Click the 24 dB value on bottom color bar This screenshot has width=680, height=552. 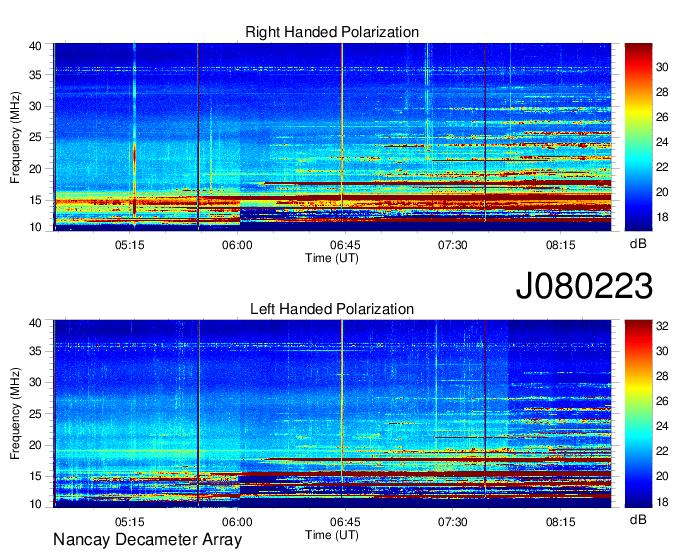(x=662, y=426)
